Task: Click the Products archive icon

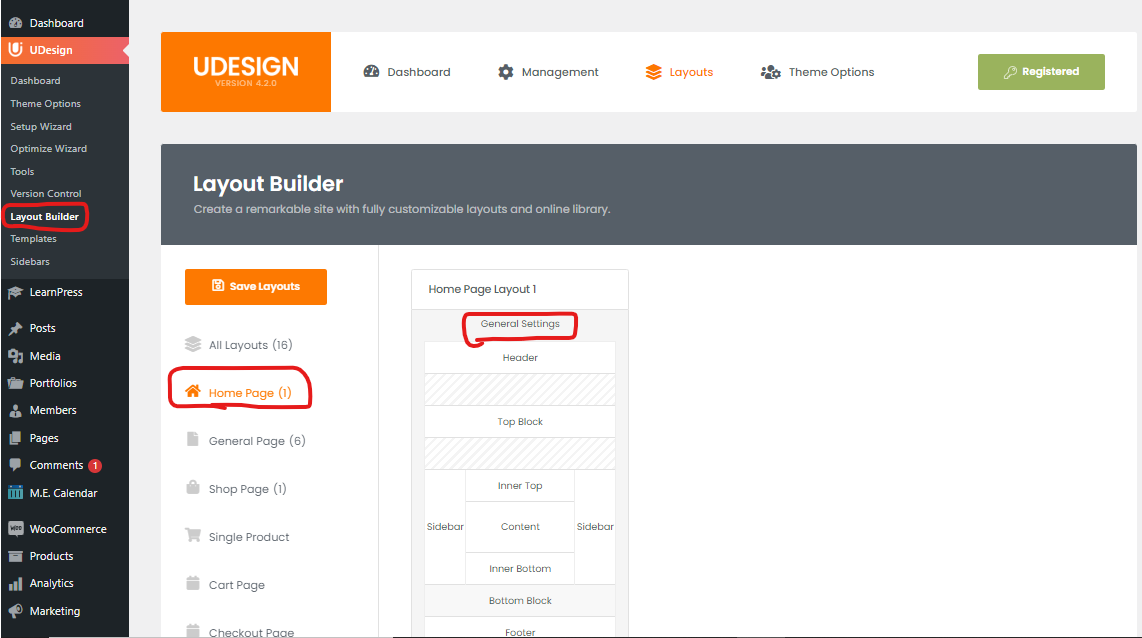Action: click(15, 556)
